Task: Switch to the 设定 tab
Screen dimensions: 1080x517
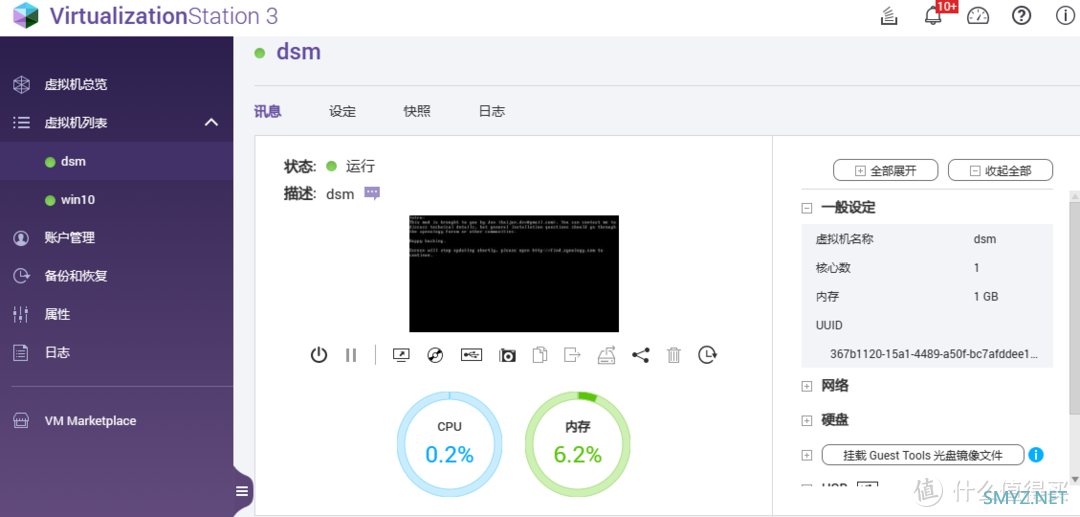Action: (342, 112)
